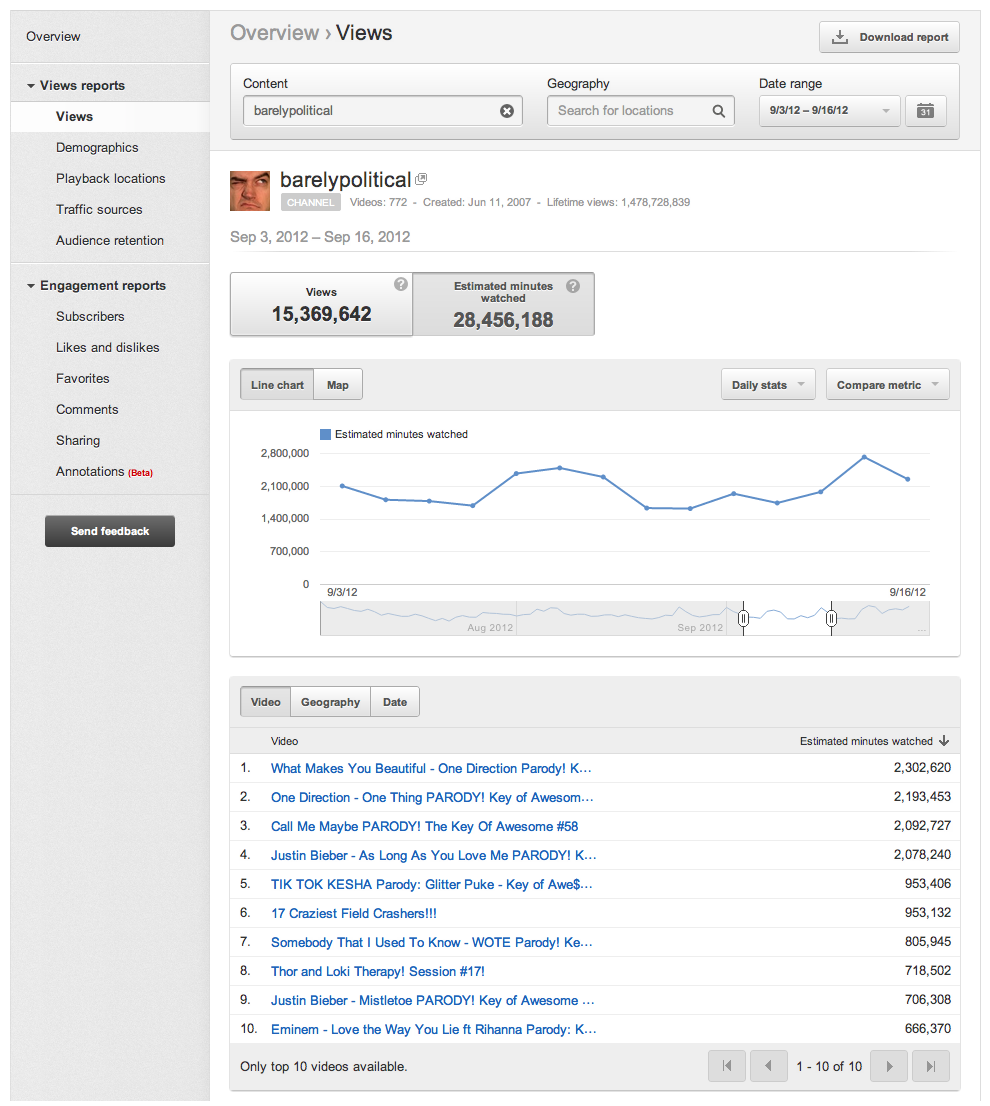
Task: Open the Overview sidebar item
Action: pos(53,37)
